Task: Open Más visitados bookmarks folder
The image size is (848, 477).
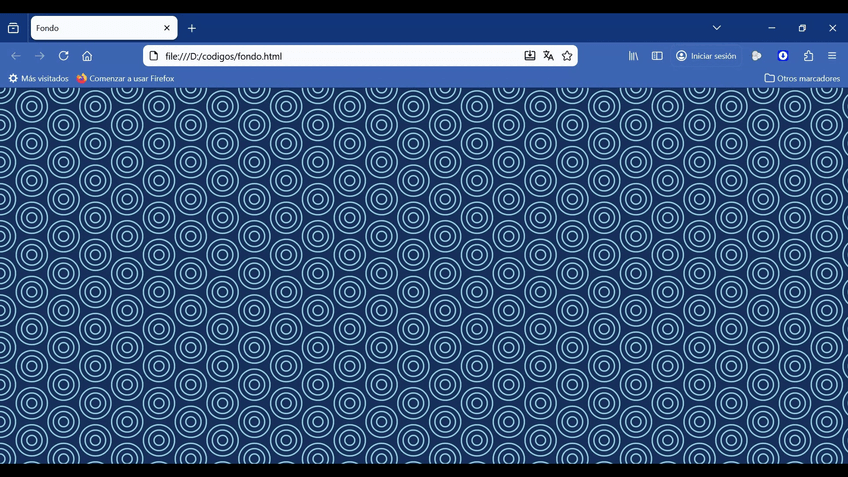Action: coord(38,78)
